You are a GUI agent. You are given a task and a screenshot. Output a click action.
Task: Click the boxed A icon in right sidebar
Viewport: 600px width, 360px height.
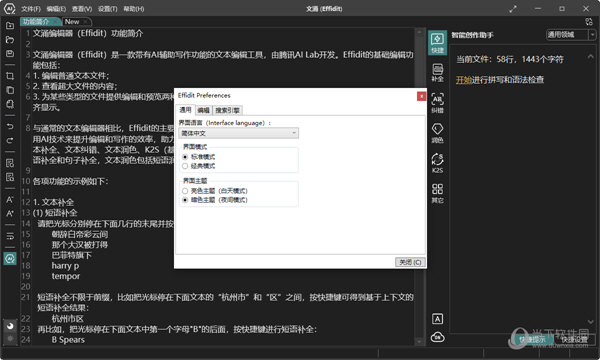coord(437,319)
